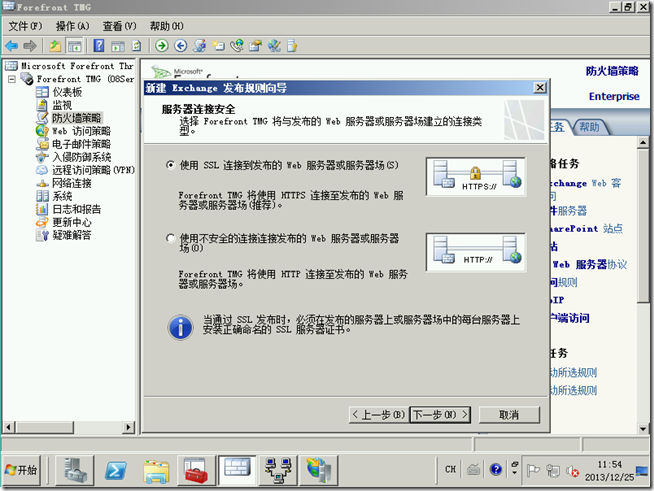Click the task pane scroll-up arrow
654x491 pixels.
pos(643,143)
